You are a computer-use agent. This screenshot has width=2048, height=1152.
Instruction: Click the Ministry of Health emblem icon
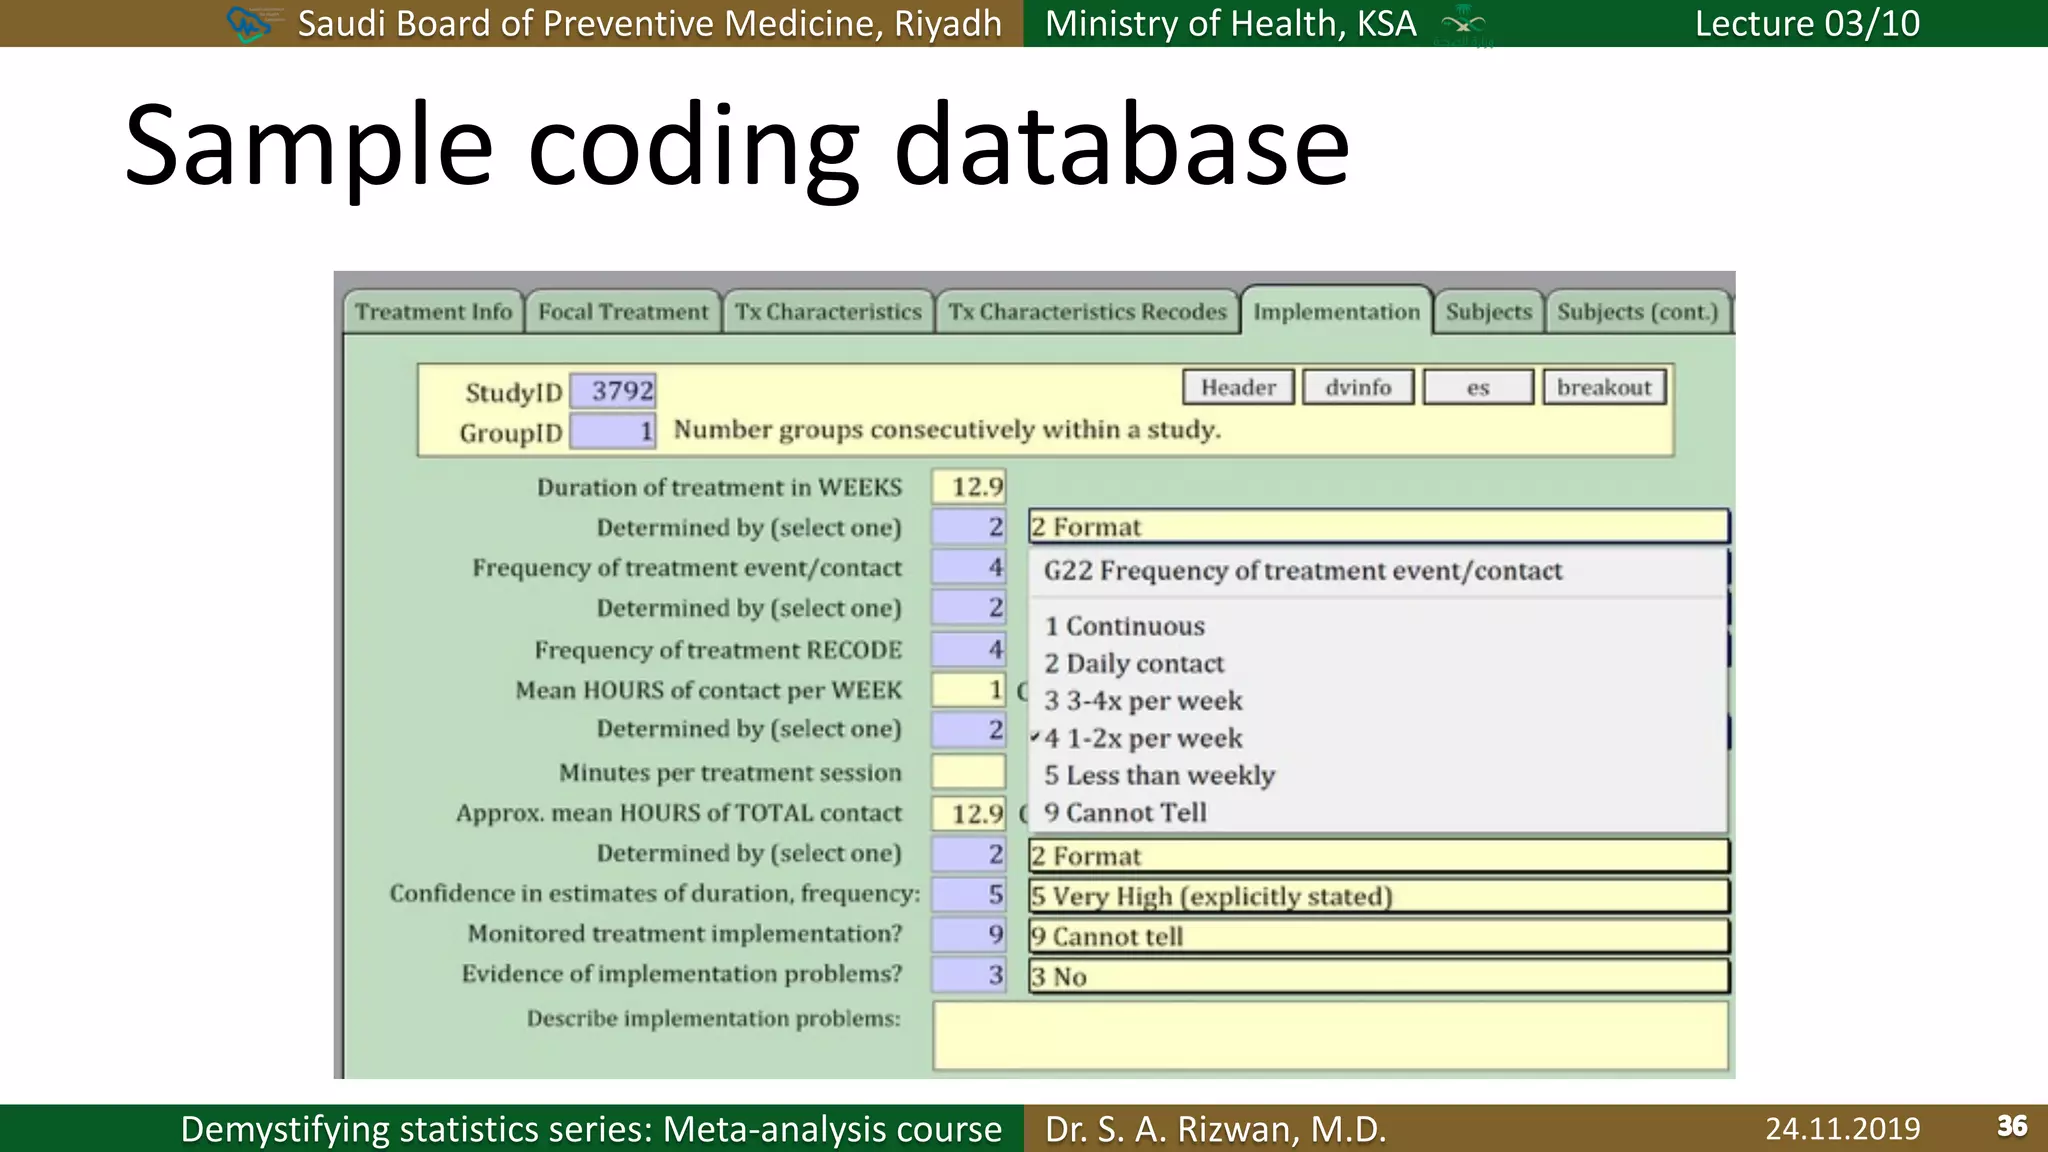click(1464, 24)
